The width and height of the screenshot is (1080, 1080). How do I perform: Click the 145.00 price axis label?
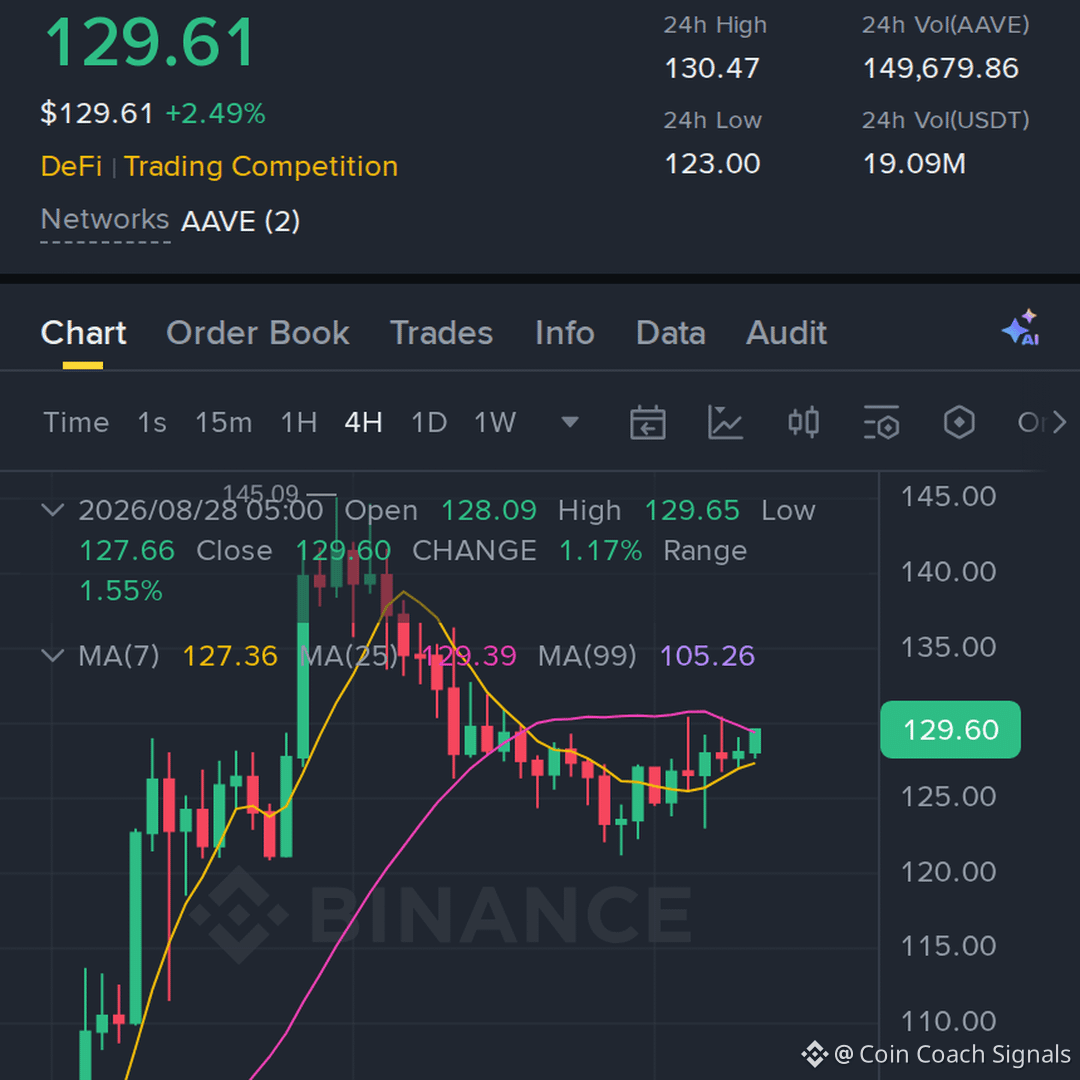coord(948,497)
